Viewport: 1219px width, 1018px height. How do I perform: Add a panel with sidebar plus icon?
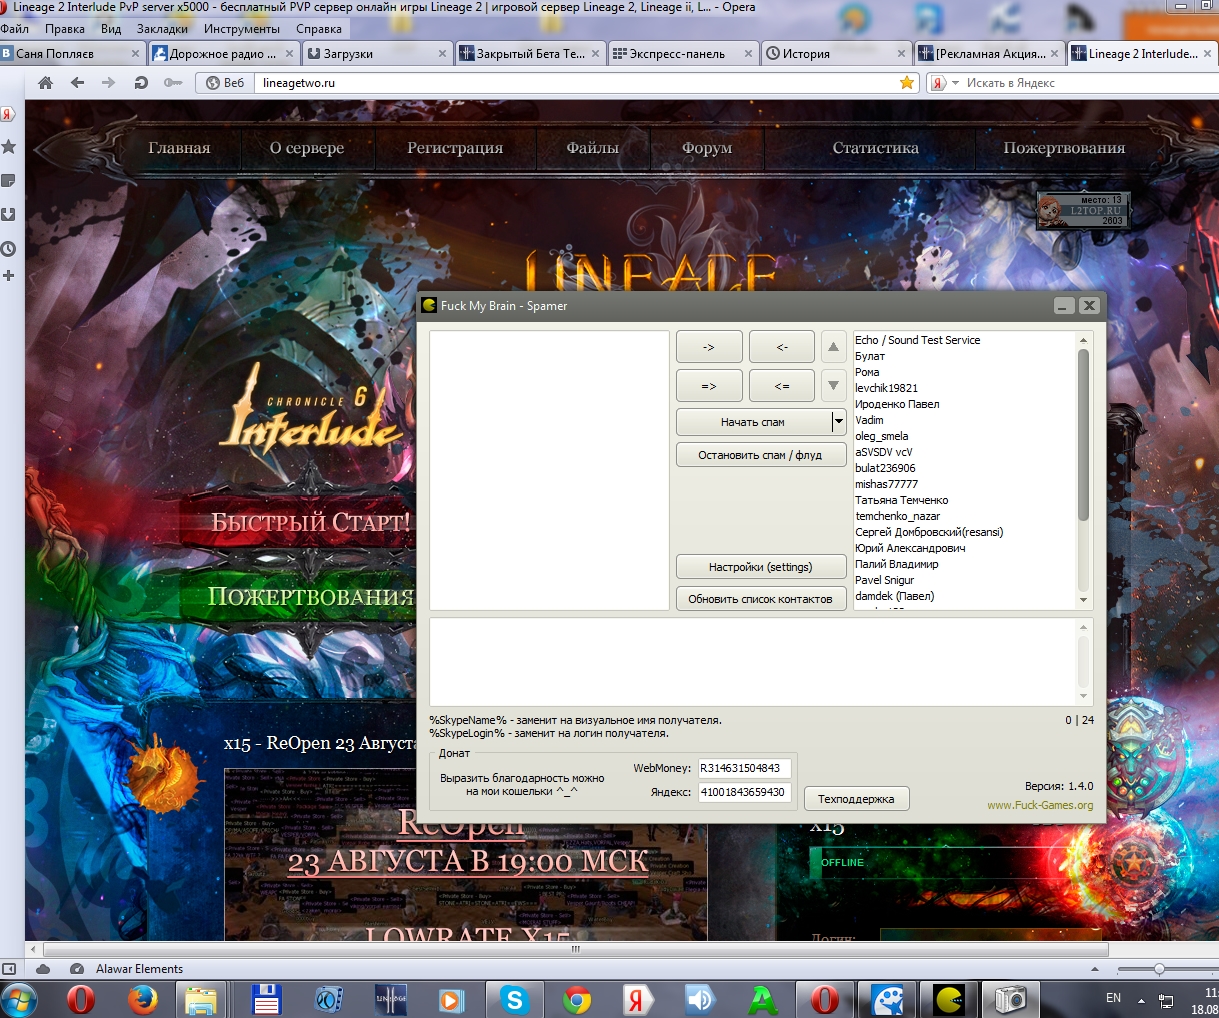pos(8,275)
